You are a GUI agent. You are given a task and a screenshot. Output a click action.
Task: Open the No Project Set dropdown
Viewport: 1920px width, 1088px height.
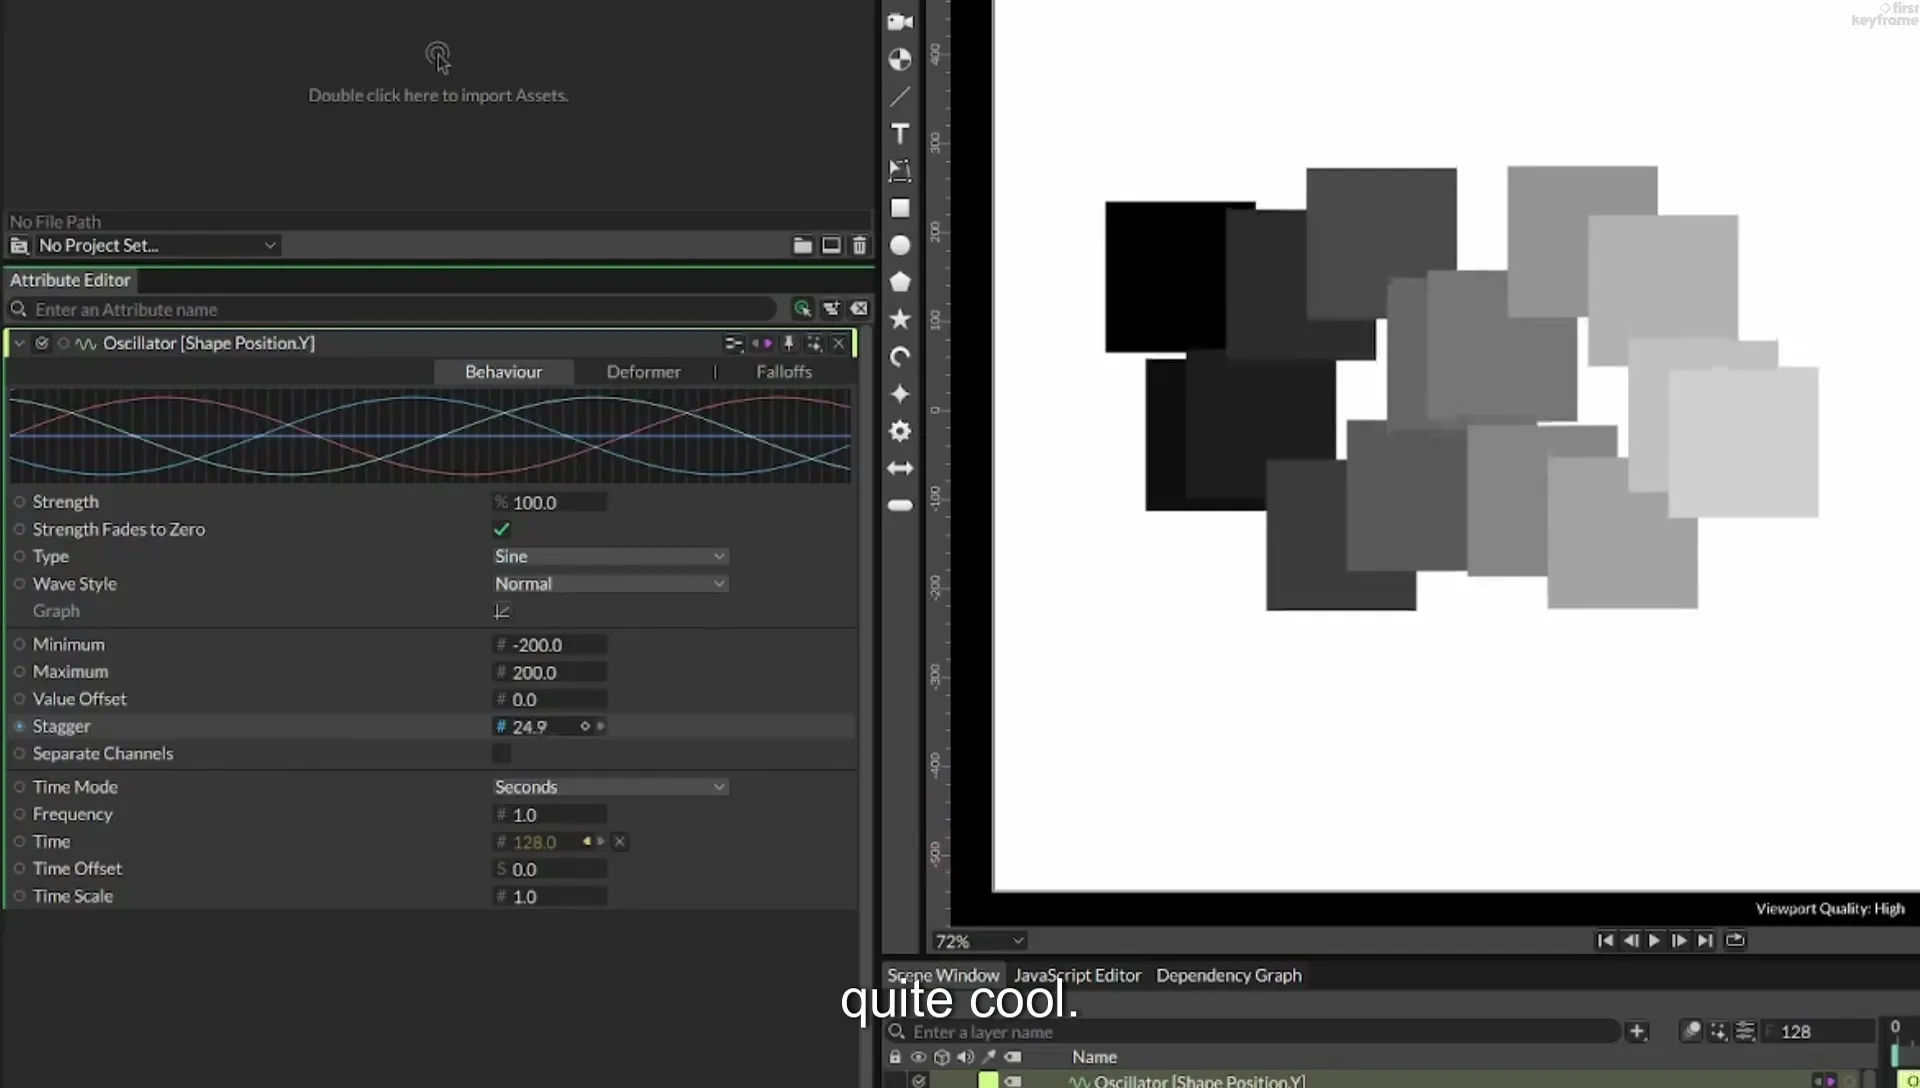pos(157,245)
